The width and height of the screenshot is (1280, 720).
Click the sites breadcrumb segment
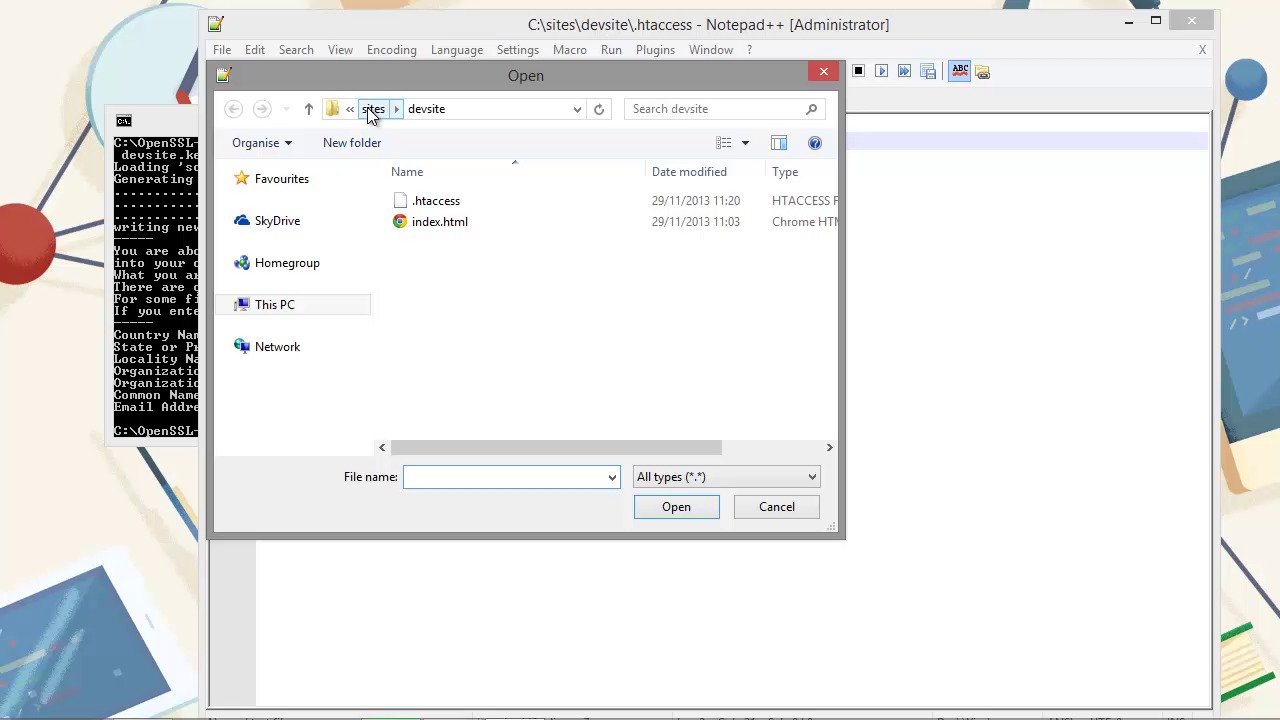pyautogui.click(x=373, y=109)
